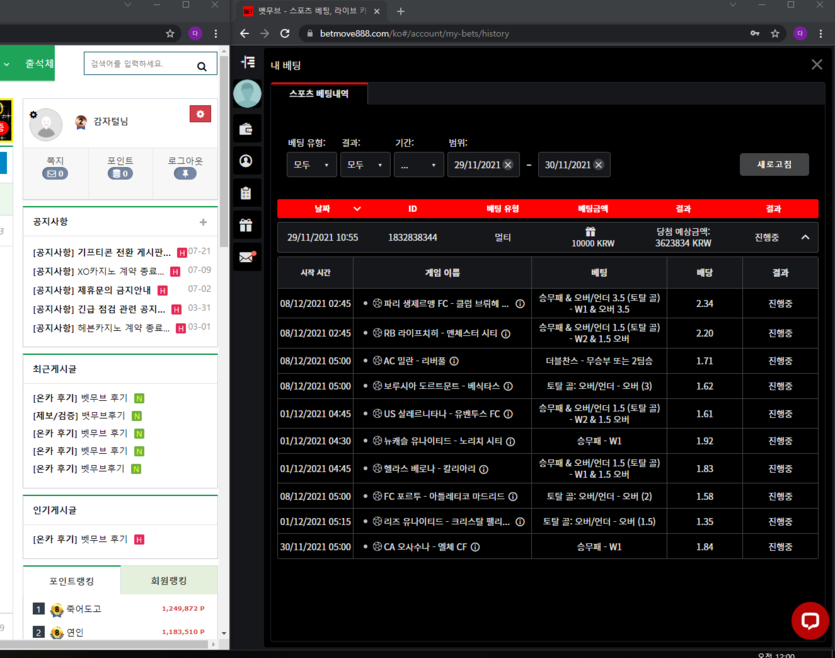The height and width of the screenshot is (658, 835).
Task: Open the 기간 period dropdown
Action: 419,165
